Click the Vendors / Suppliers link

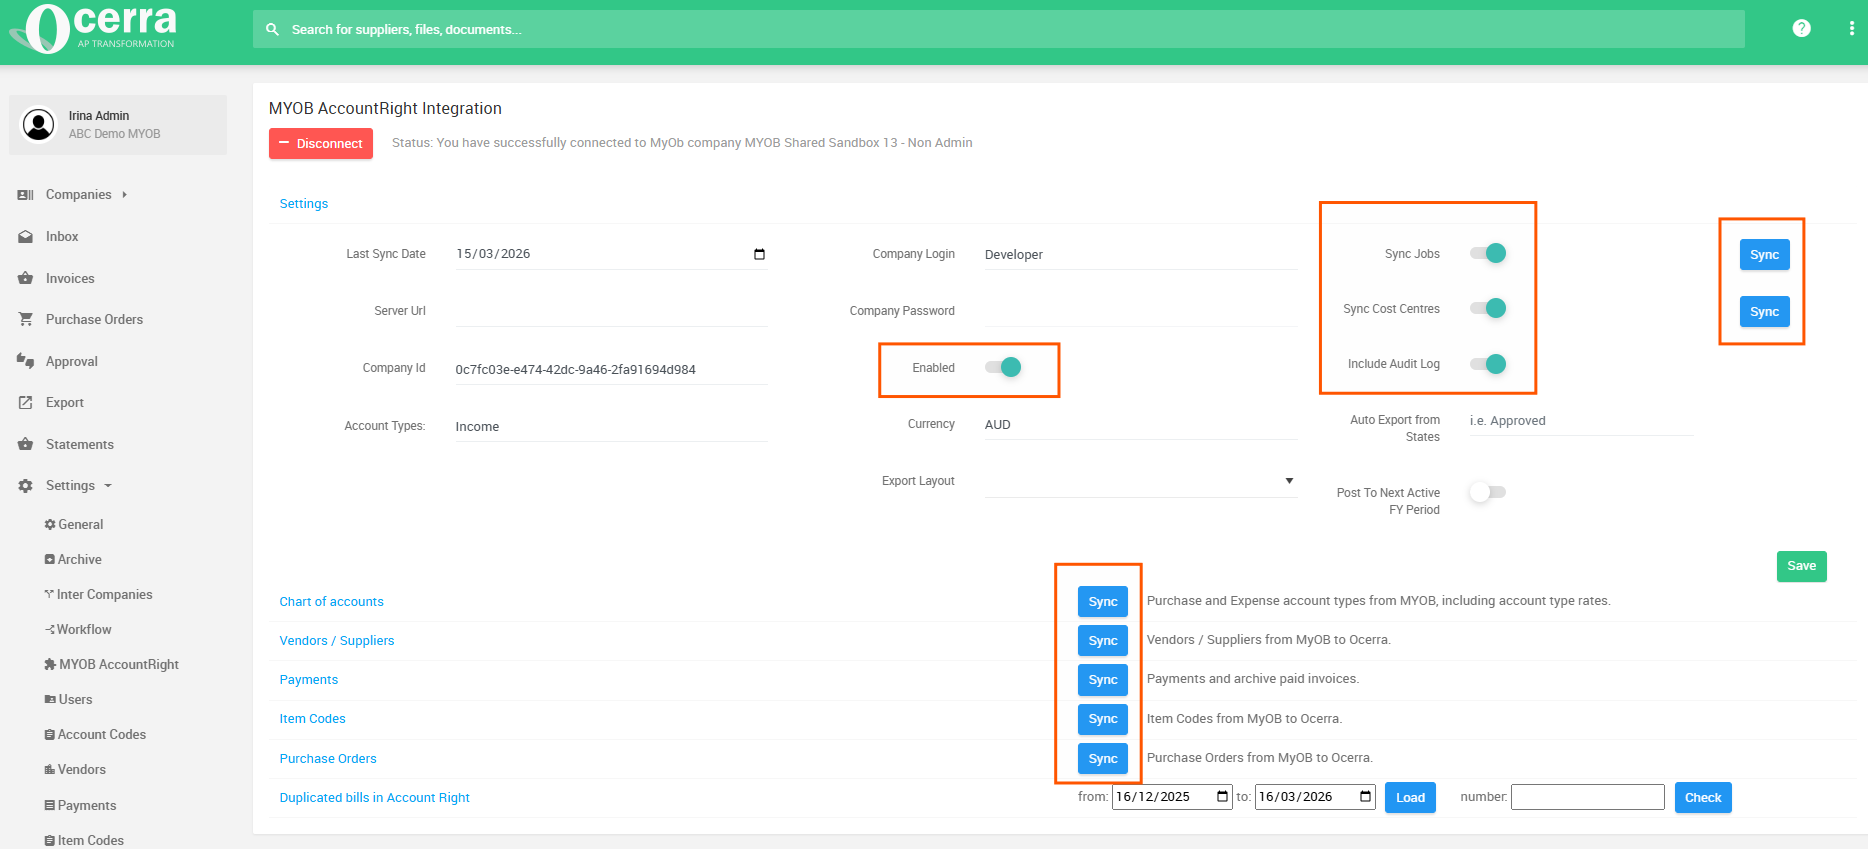[x=337, y=640]
